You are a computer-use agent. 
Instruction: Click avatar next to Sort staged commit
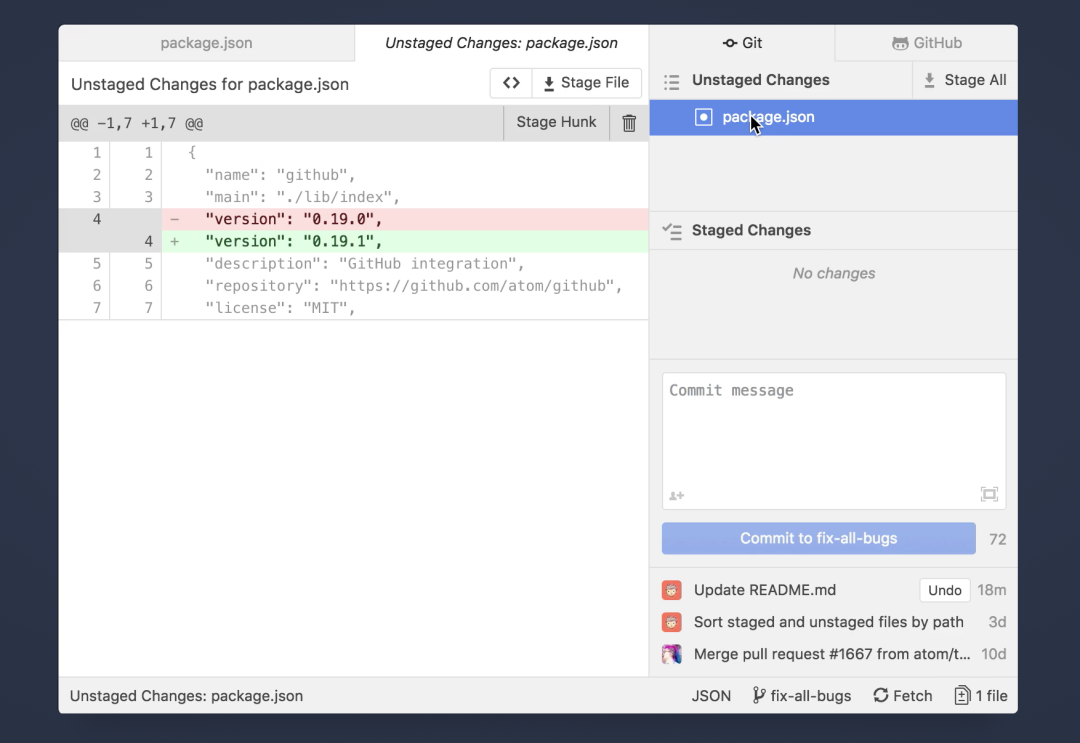click(x=672, y=622)
